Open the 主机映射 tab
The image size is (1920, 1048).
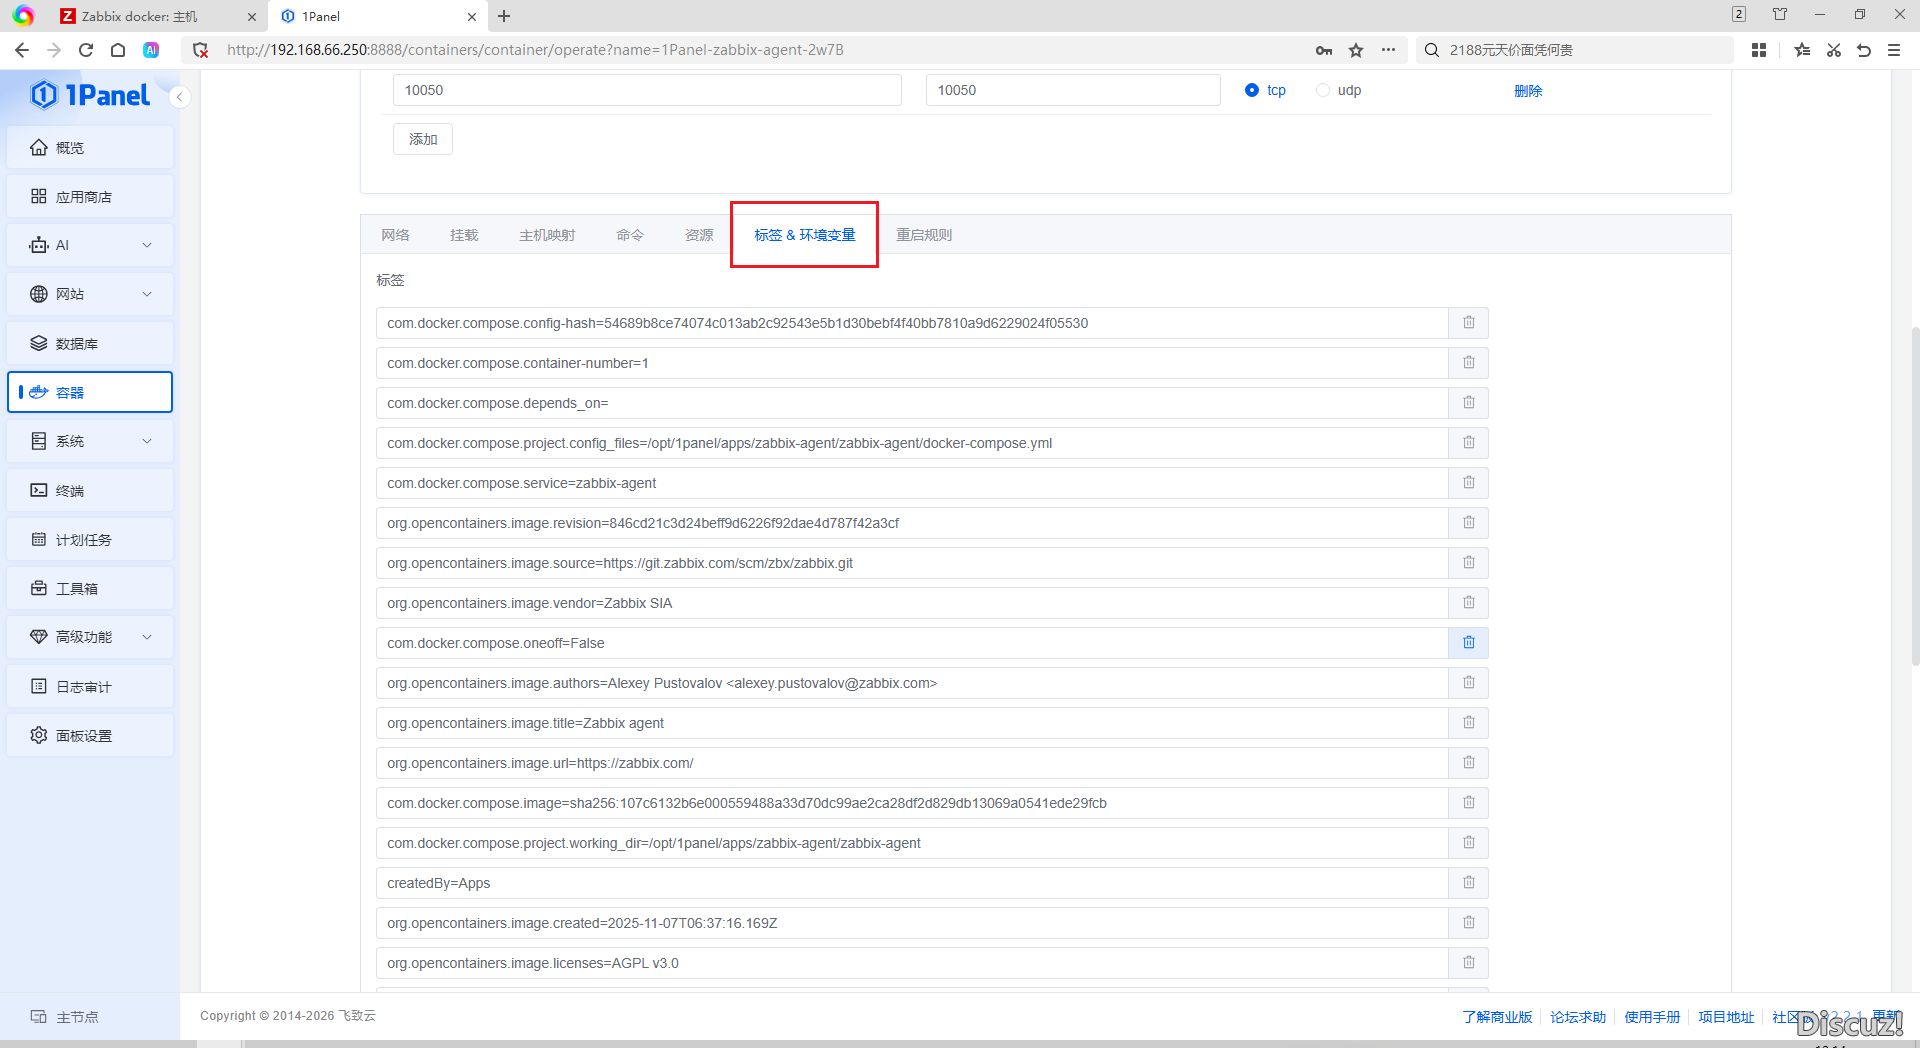pyautogui.click(x=547, y=235)
